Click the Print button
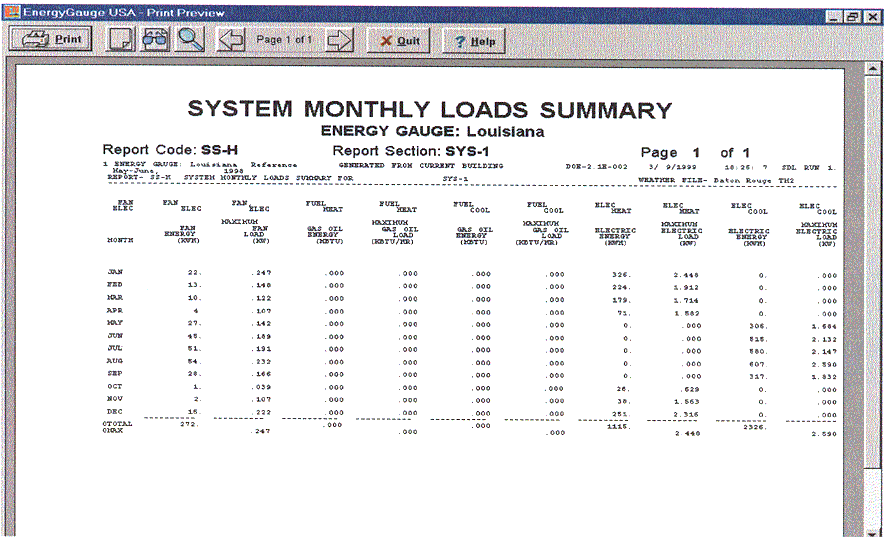The image size is (887, 537). pos(50,39)
